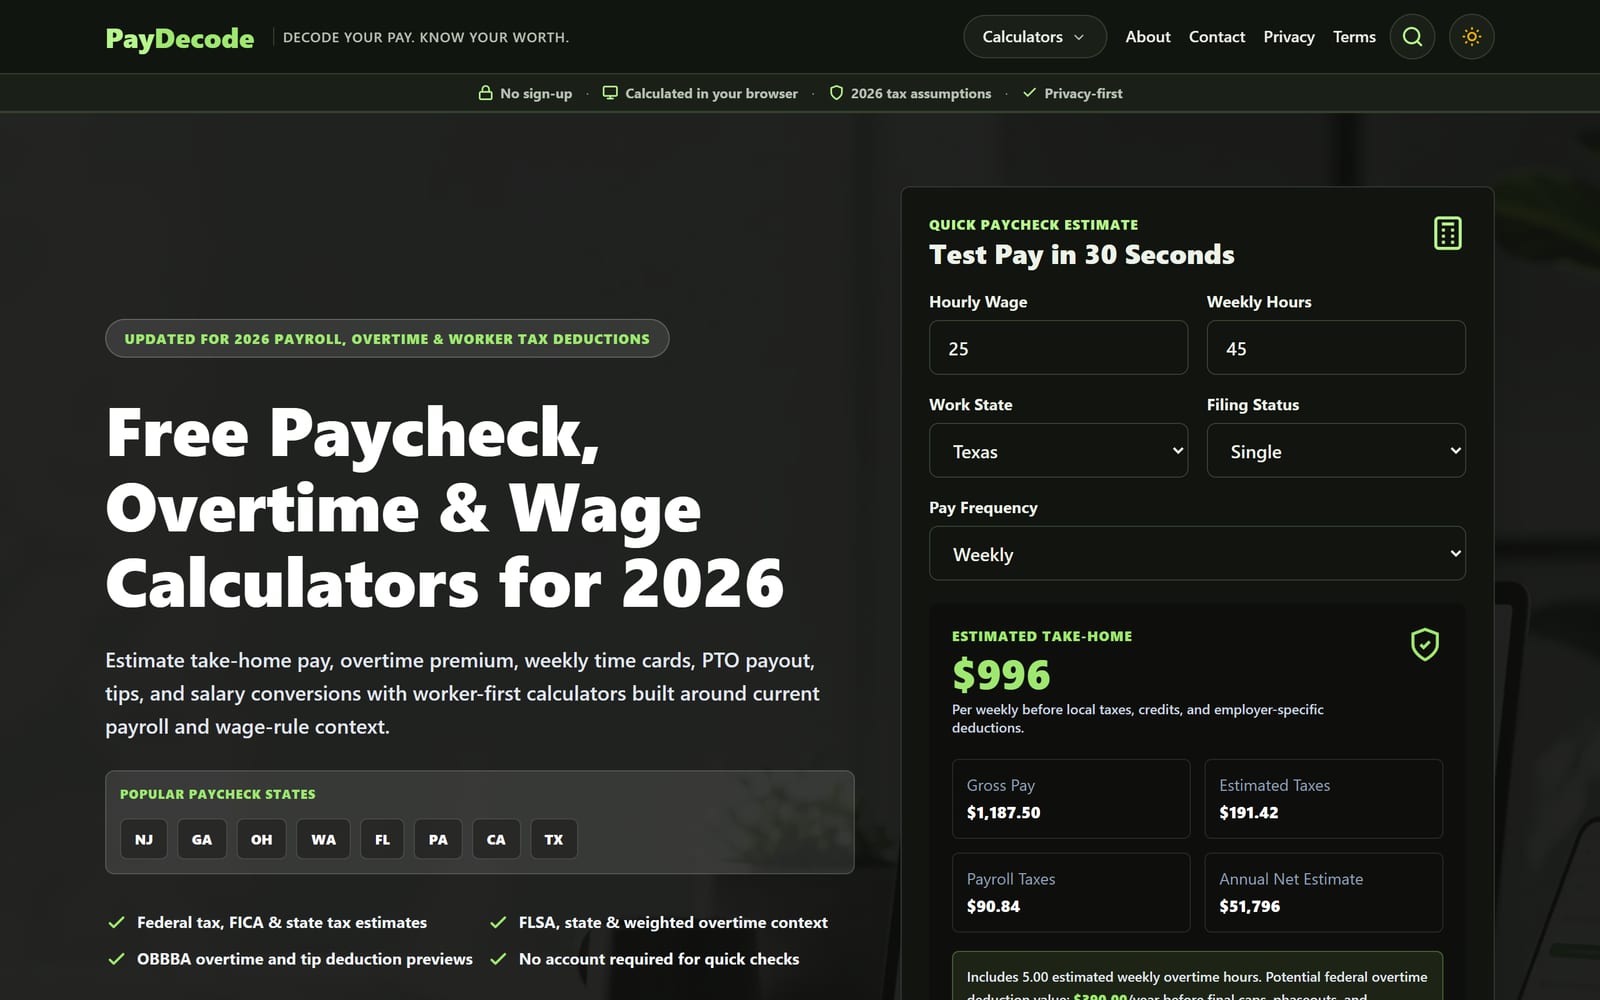Select the CA state button
This screenshot has width=1600, height=1000.
496,839
